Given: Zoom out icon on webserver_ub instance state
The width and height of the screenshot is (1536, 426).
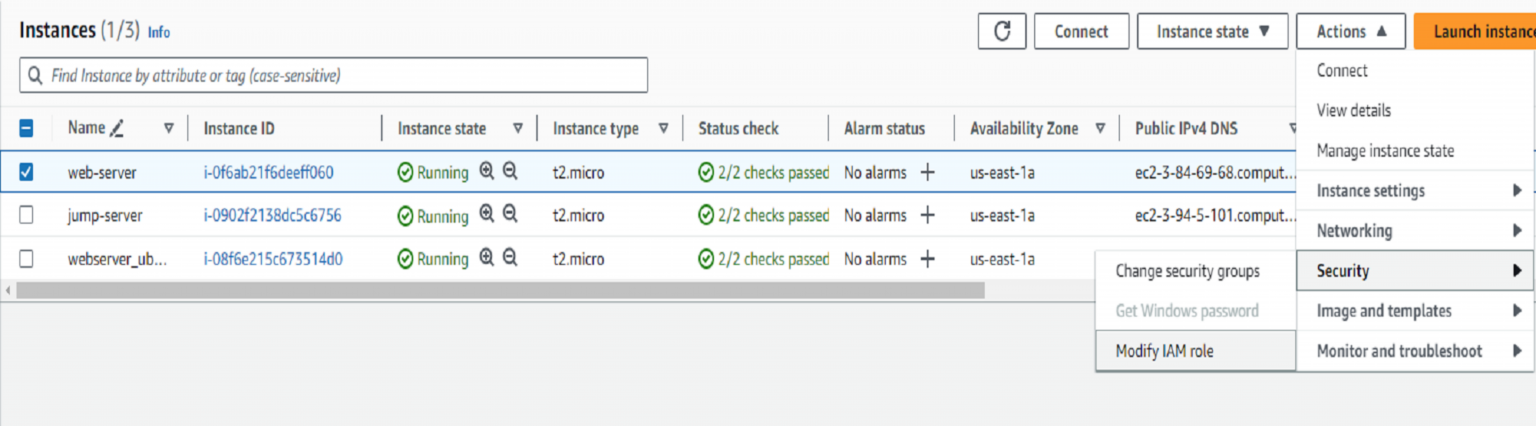Looking at the screenshot, I should coord(510,259).
